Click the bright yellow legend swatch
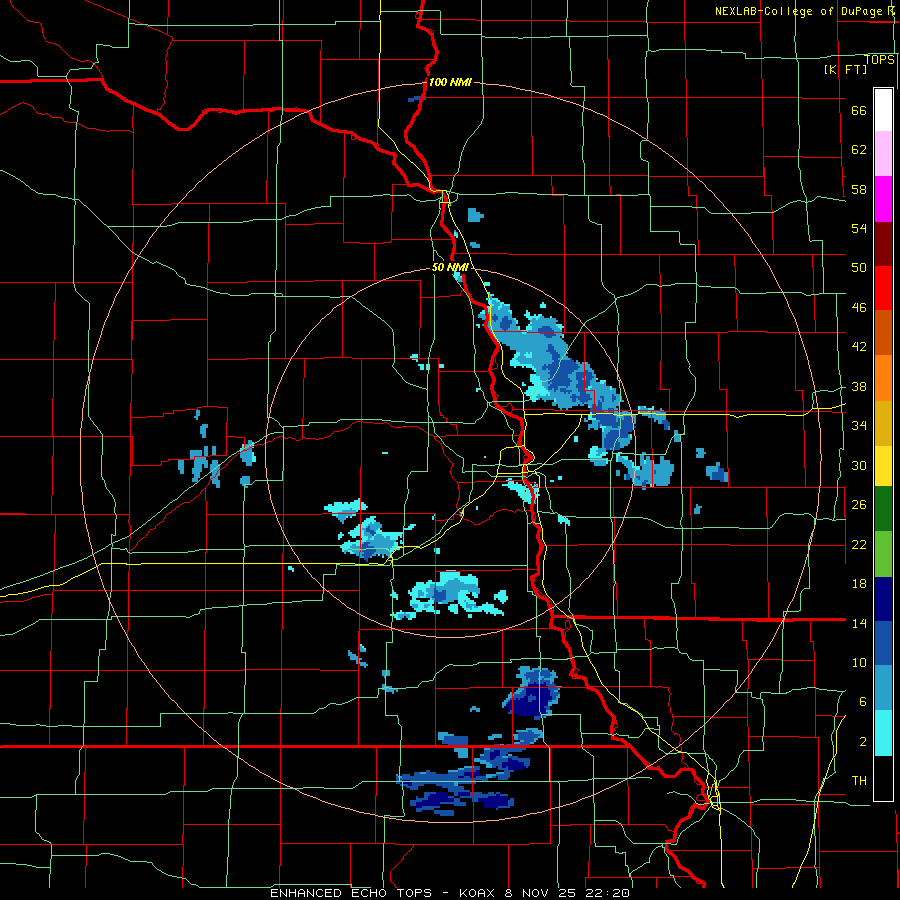The width and height of the screenshot is (900, 900). click(x=883, y=466)
